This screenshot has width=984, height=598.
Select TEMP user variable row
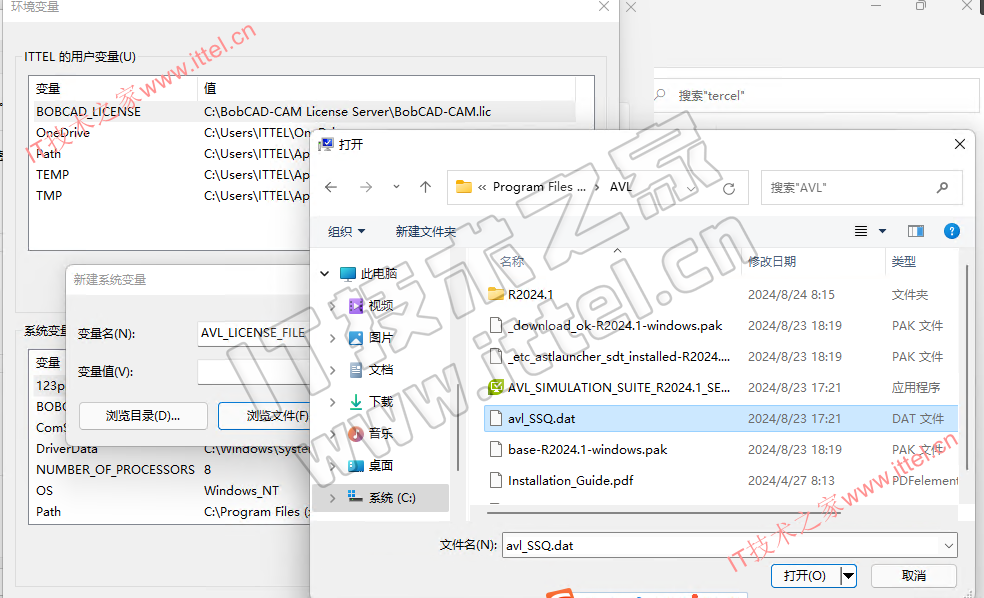coord(173,175)
